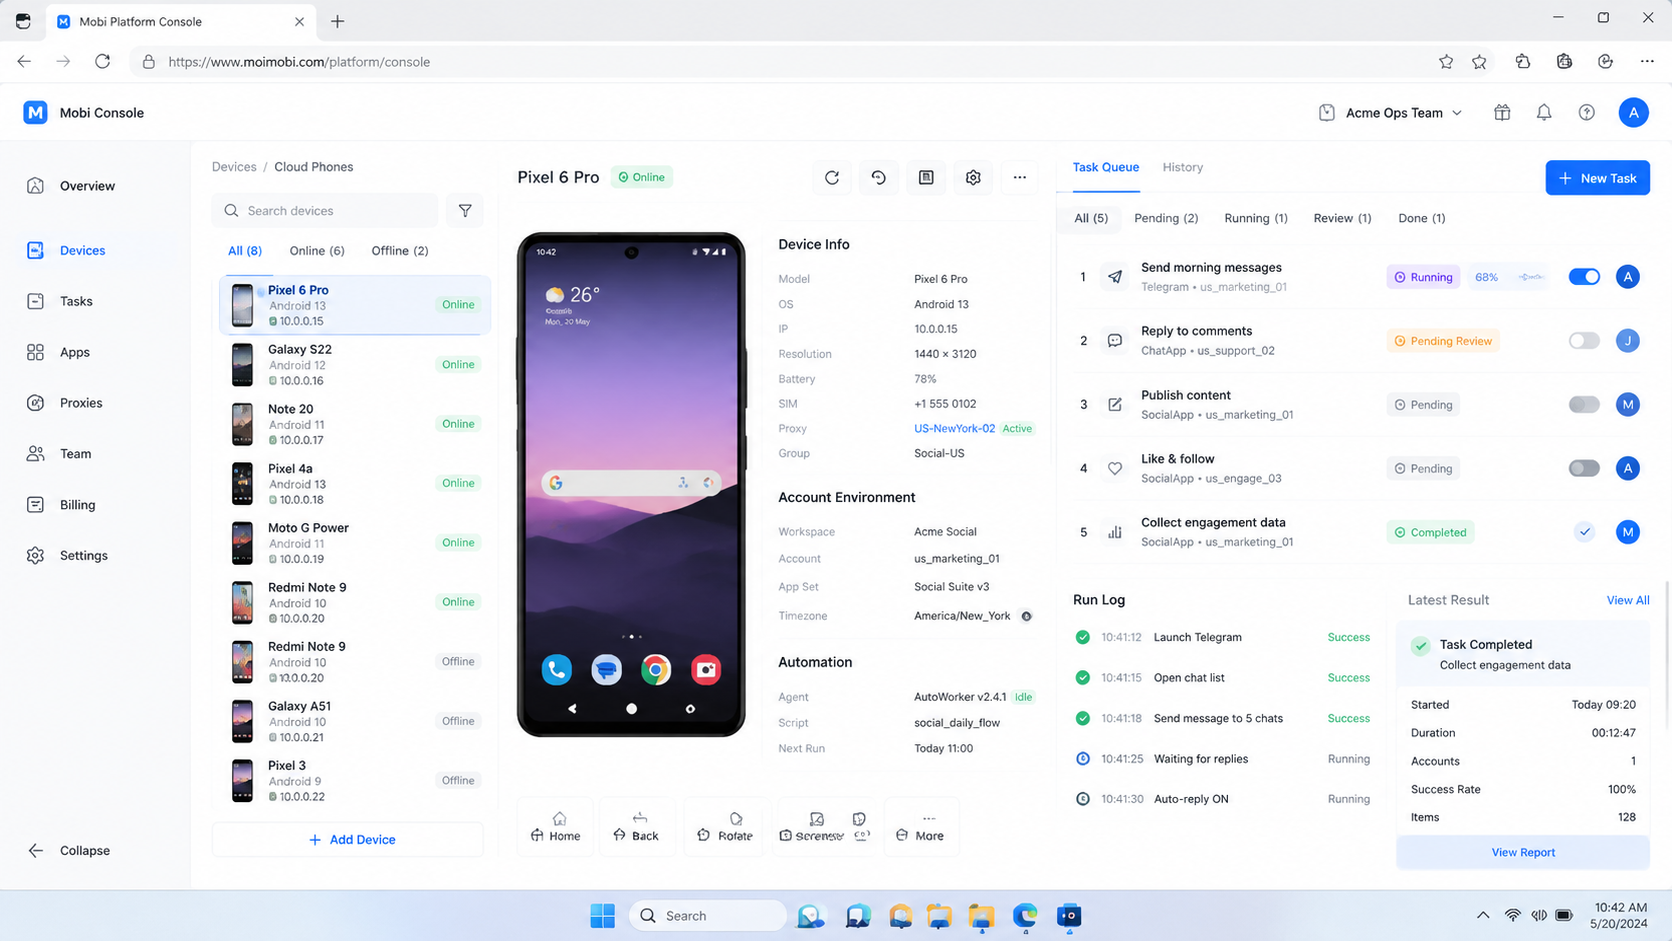Click View All in Latest Result
Viewport: 1672px width, 941px height.
click(1627, 600)
